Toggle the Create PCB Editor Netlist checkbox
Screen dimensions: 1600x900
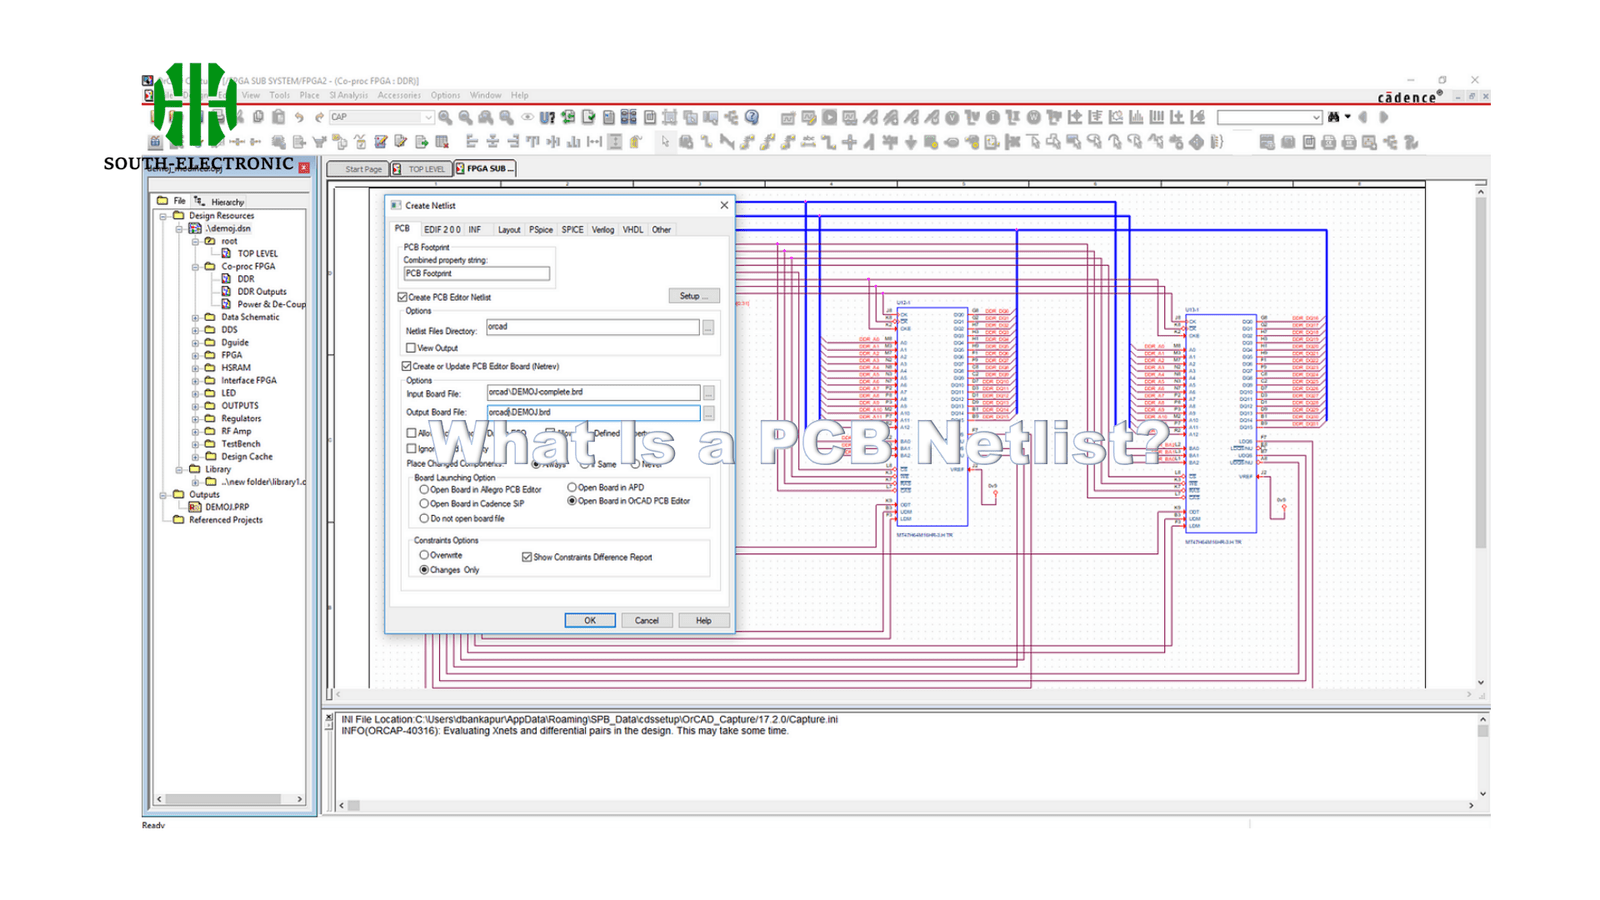pos(403,297)
